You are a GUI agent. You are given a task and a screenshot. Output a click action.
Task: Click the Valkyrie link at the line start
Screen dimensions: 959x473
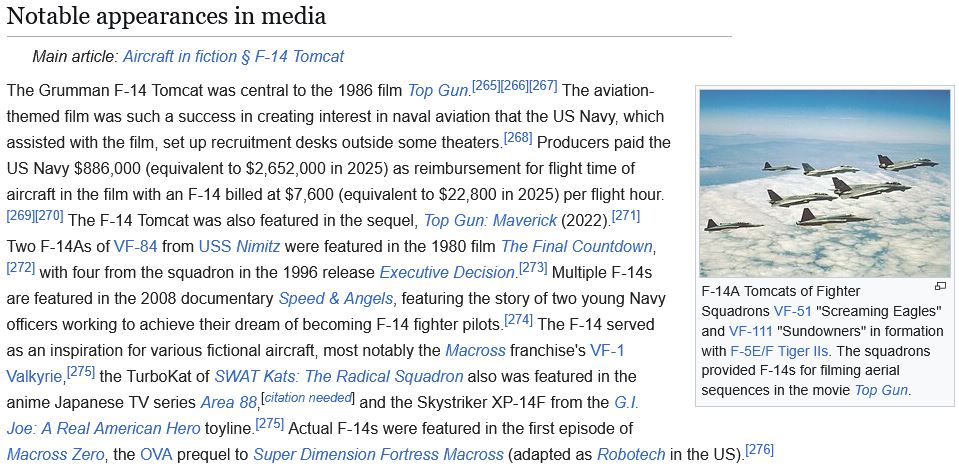[34, 376]
